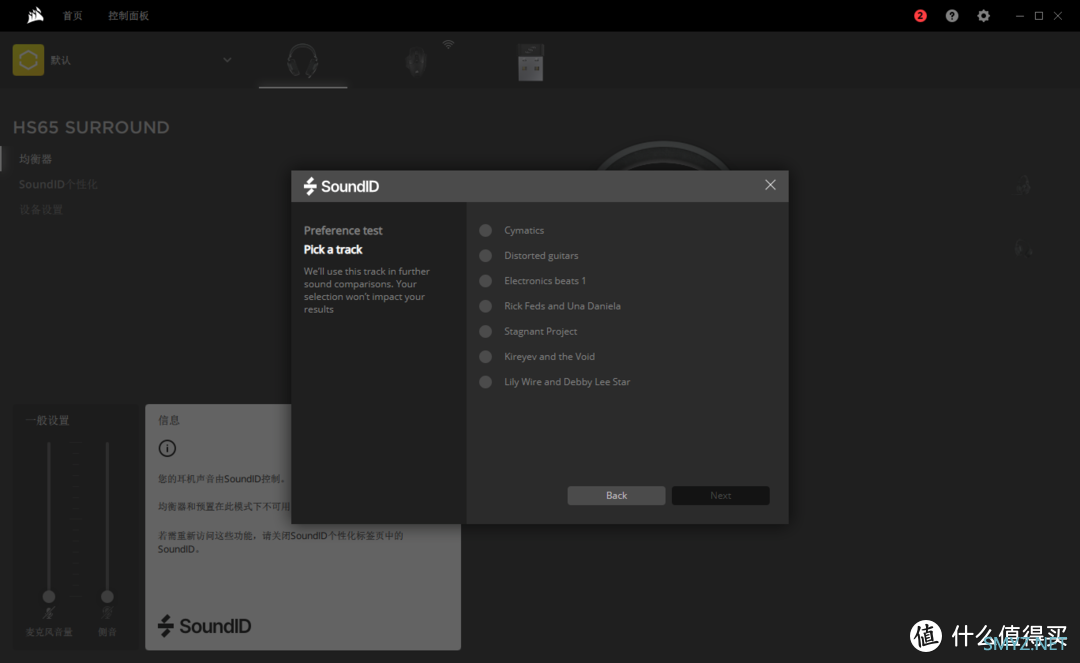
Task: Click the SoundID logo in the info panel
Action: coord(205,626)
